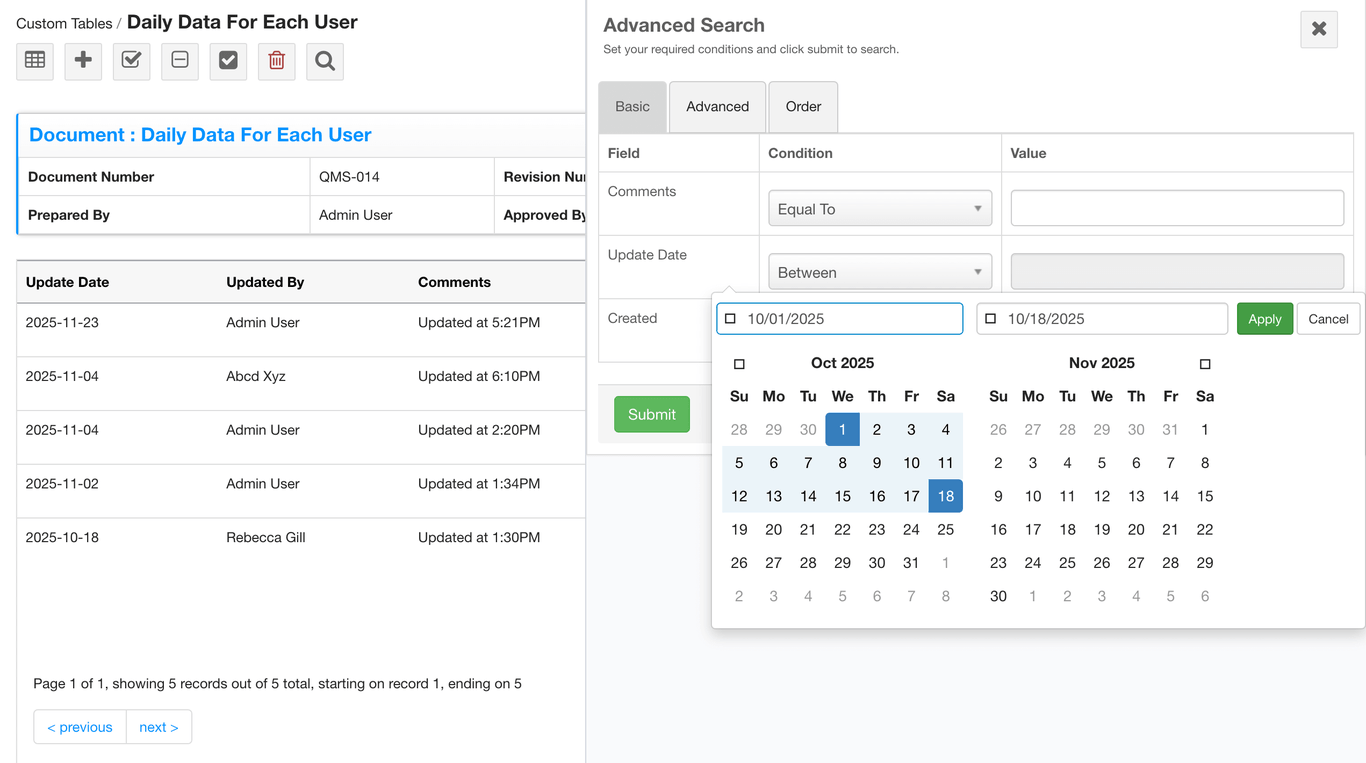Click the minus-square toolbar icon
Image resolution: width=1366 pixels, height=763 pixels.
click(180, 61)
